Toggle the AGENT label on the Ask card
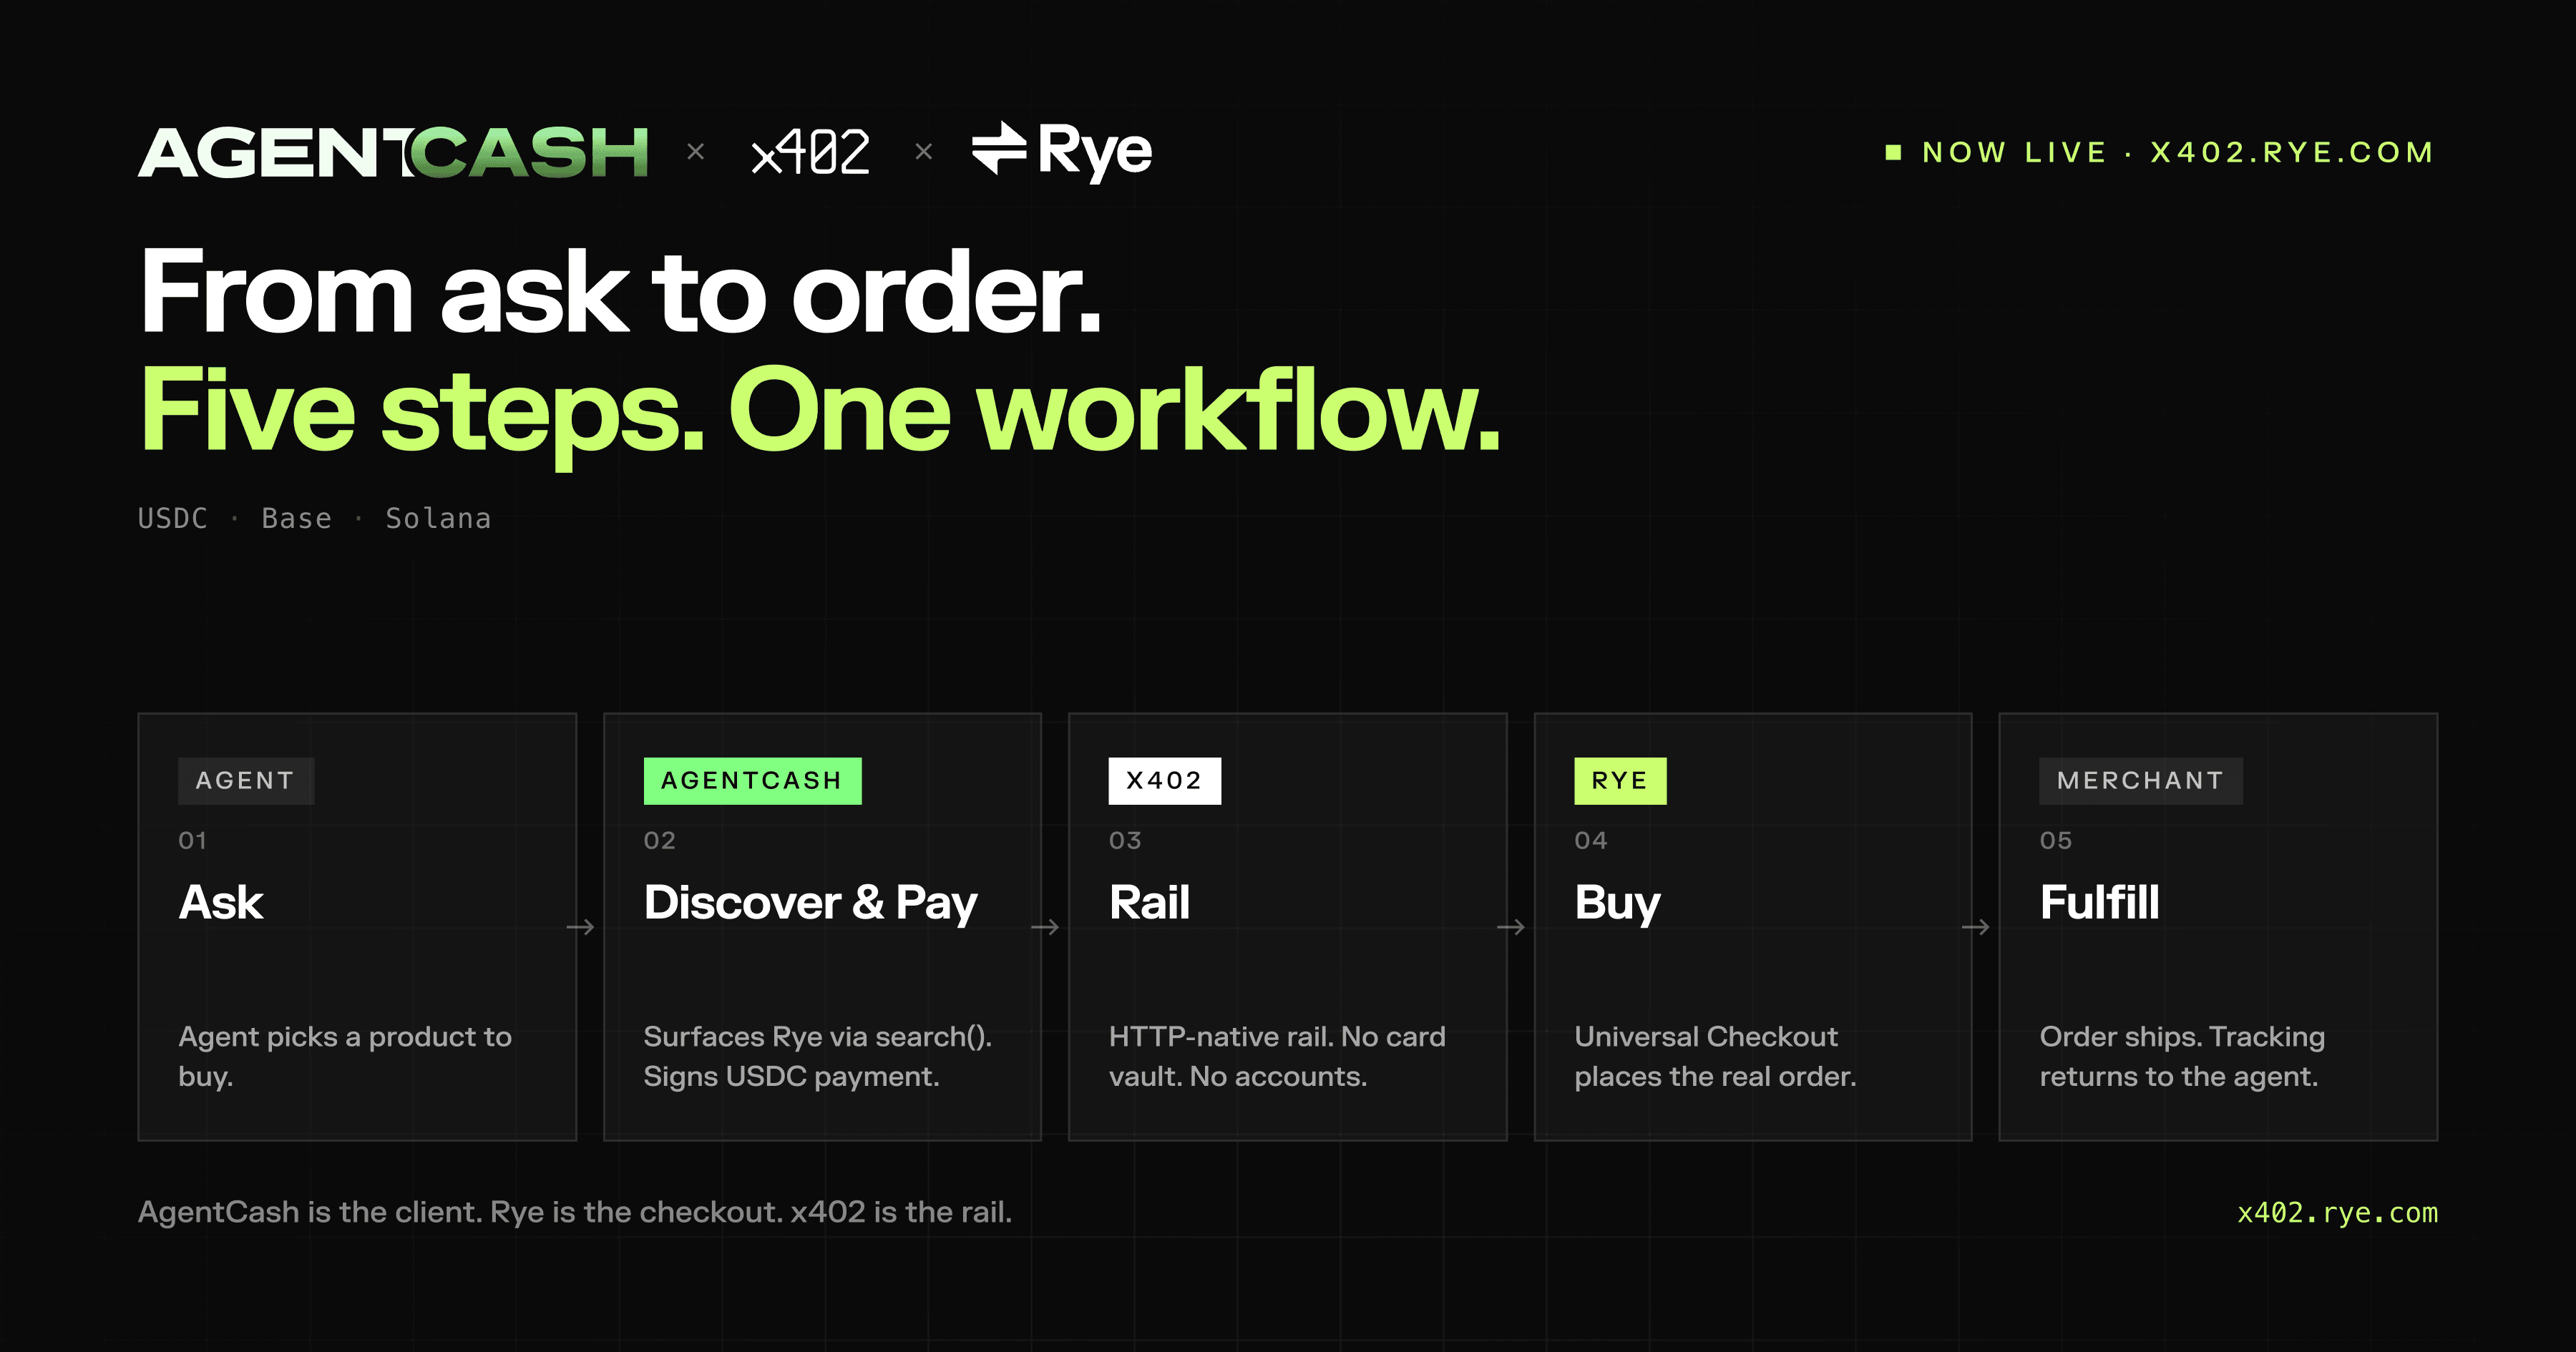 point(246,781)
